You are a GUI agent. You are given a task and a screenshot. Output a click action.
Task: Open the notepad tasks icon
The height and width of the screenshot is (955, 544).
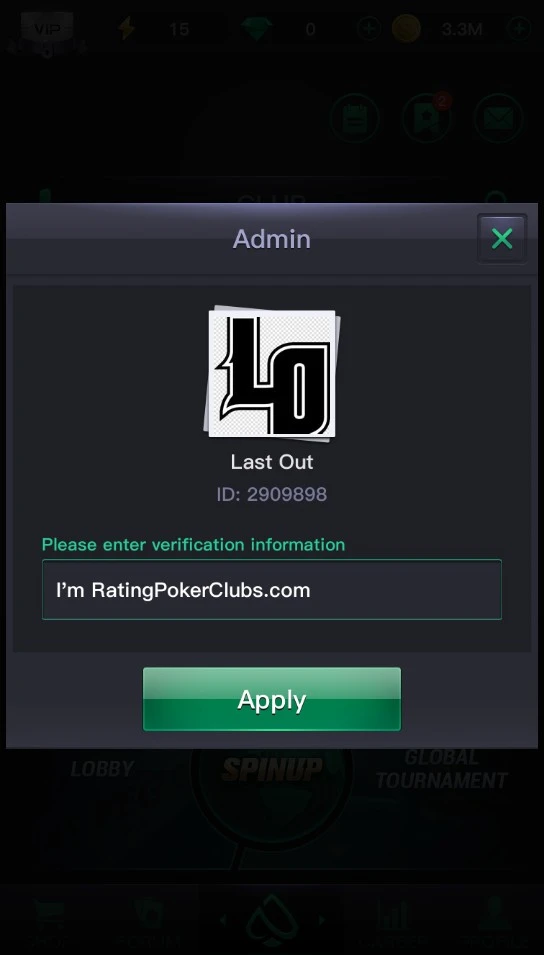pyautogui.click(x=355, y=118)
